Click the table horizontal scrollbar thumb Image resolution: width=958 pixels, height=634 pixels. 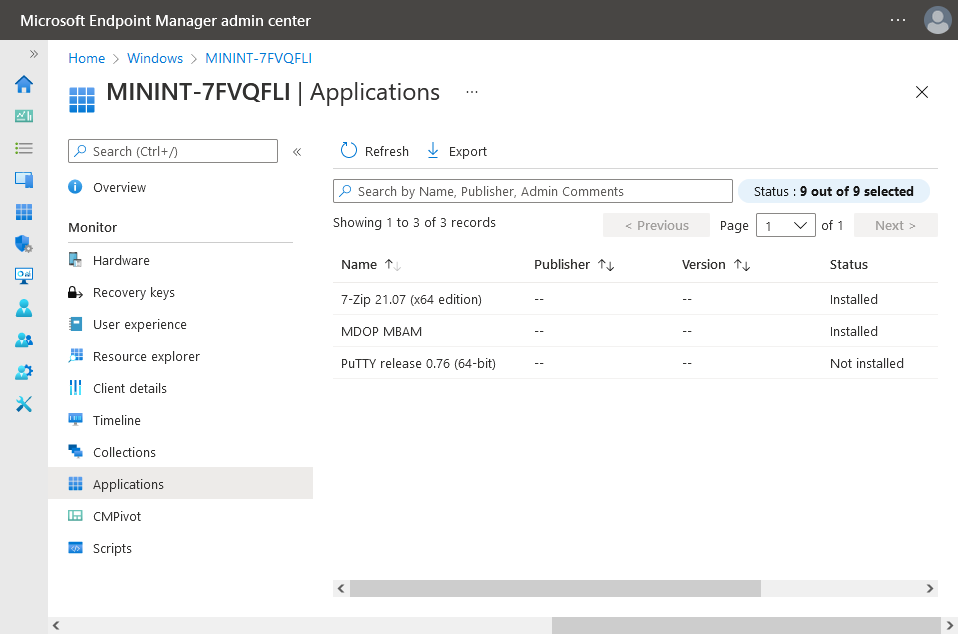pos(555,588)
